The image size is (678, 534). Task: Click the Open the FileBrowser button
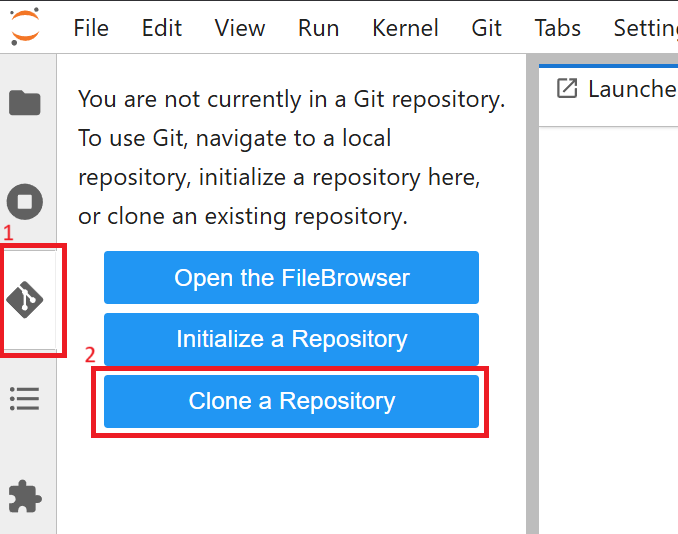[x=291, y=277]
